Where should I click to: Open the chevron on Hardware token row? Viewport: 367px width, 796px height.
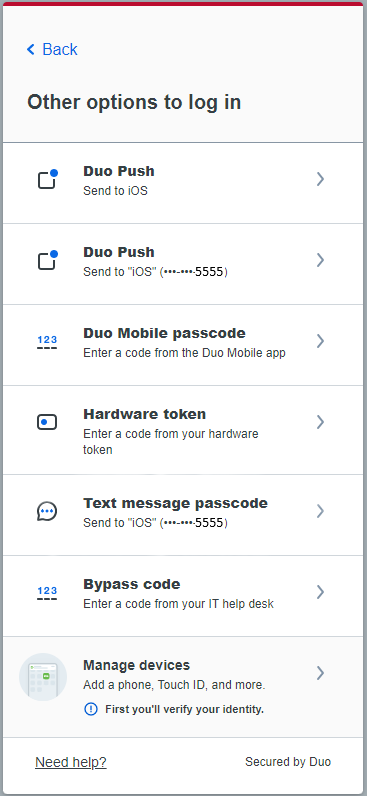coord(320,422)
